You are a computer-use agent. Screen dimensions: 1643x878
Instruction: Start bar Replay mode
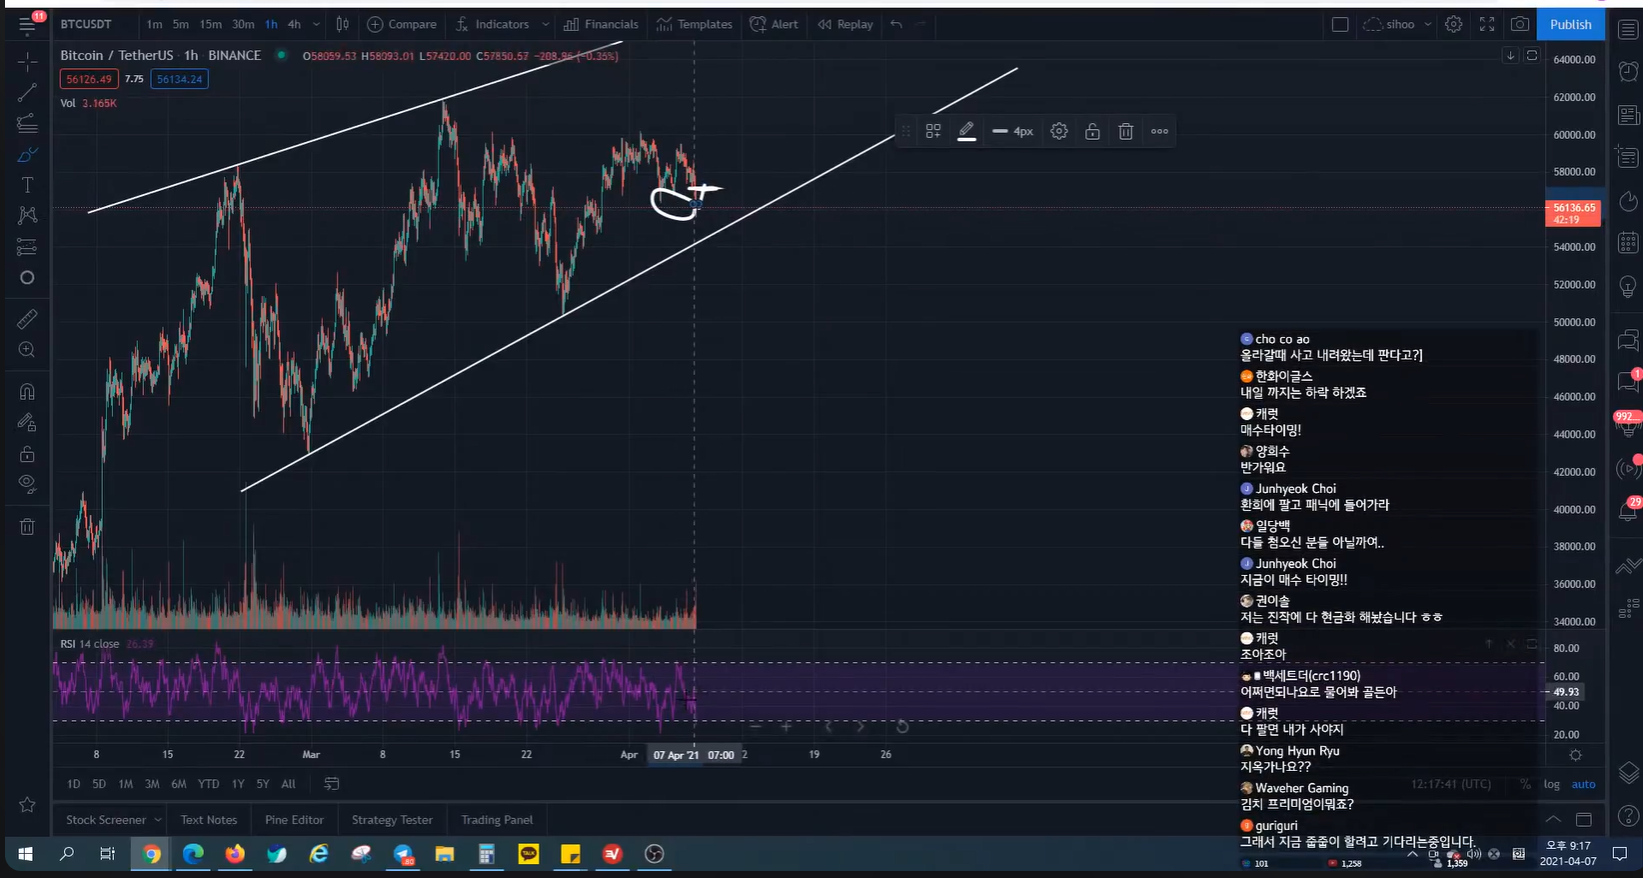(x=845, y=24)
